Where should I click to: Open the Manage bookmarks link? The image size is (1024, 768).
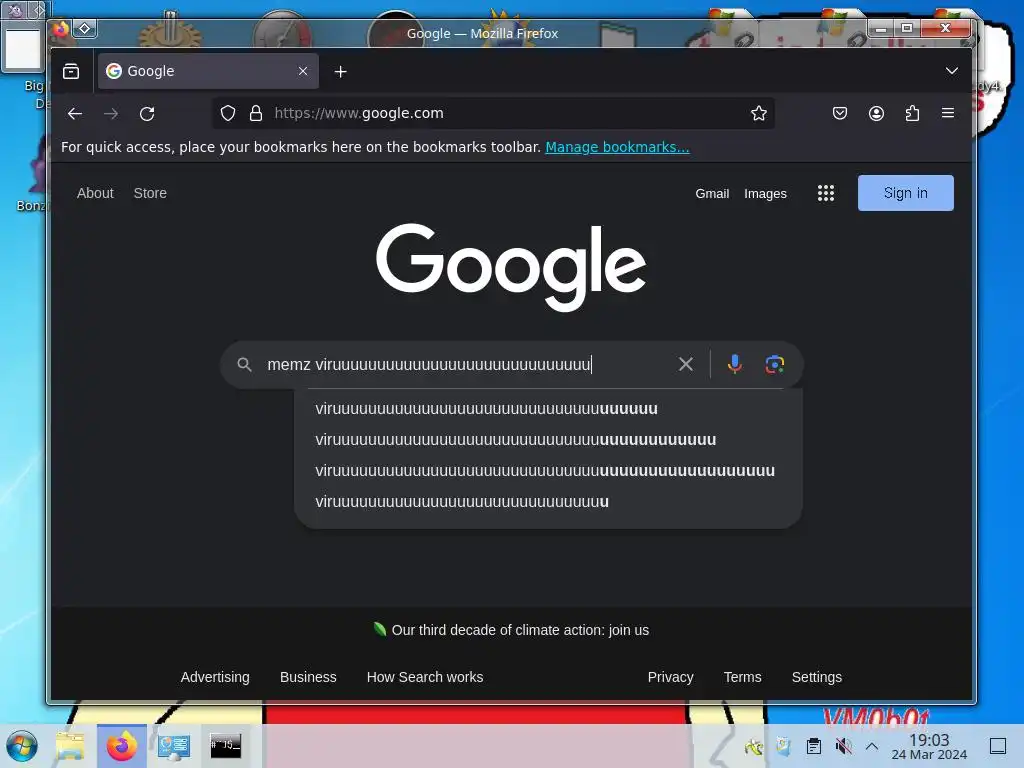[x=617, y=147]
